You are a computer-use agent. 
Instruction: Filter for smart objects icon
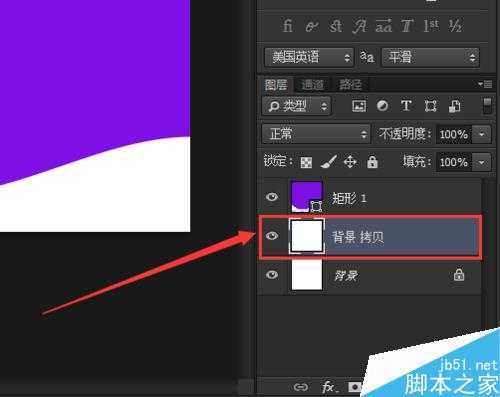tap(455, 106)
